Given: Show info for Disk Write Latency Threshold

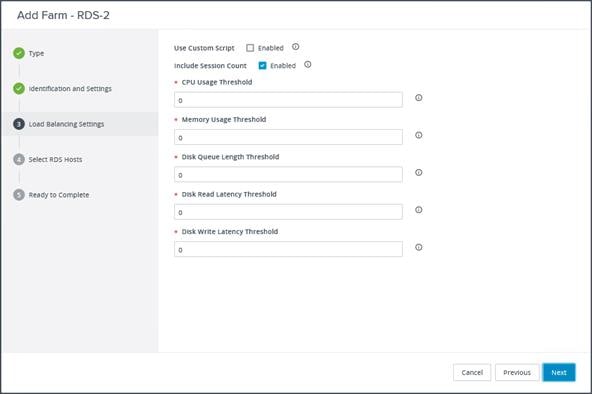Looking at the screenshot, I should pyautogui.click(x=419, y=247).
